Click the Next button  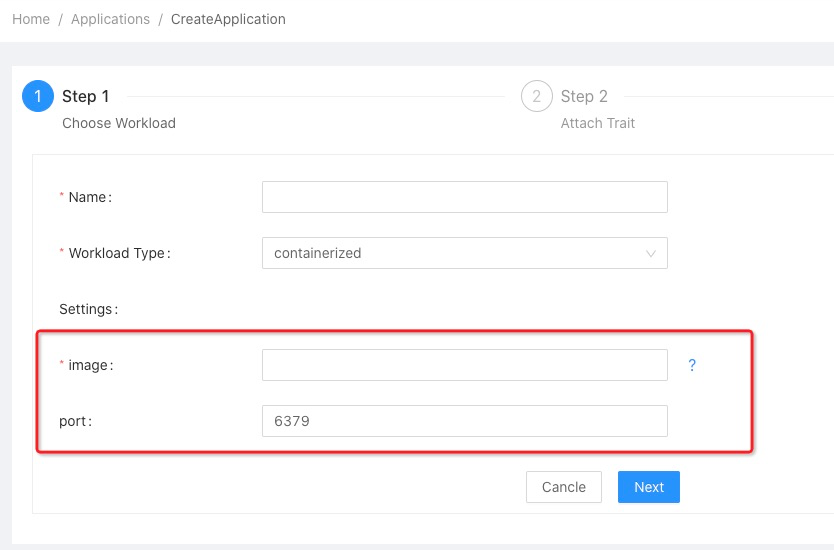(x=648, y=487)
